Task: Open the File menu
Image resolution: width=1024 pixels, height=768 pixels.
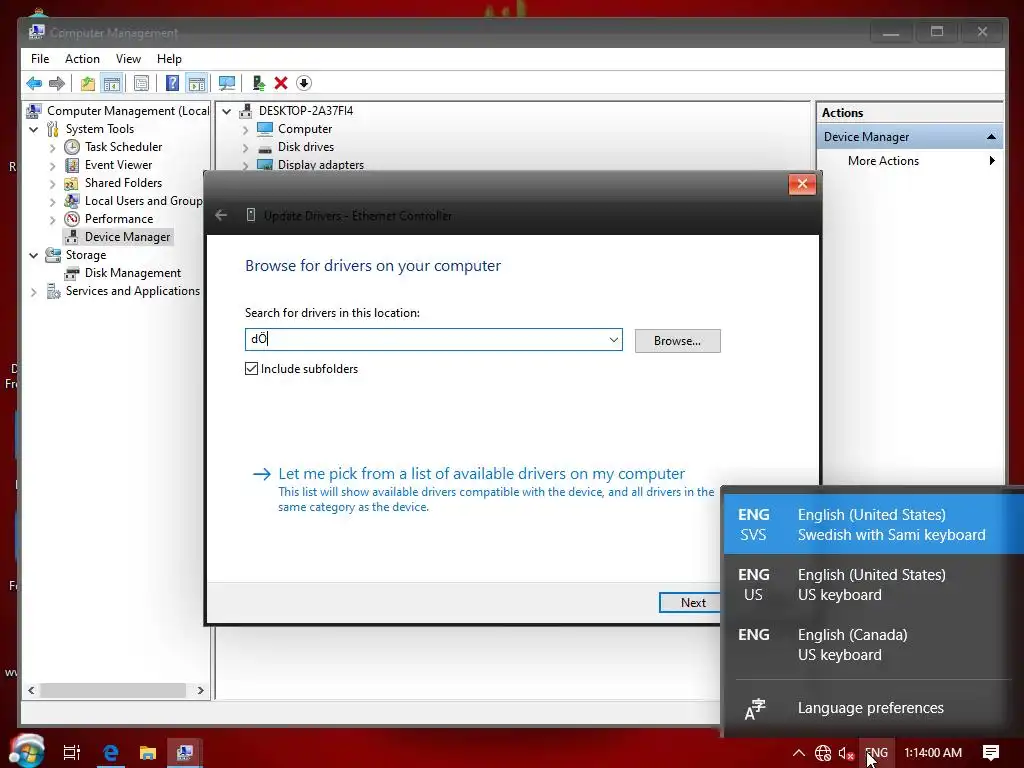Action: tap(40, 59)
